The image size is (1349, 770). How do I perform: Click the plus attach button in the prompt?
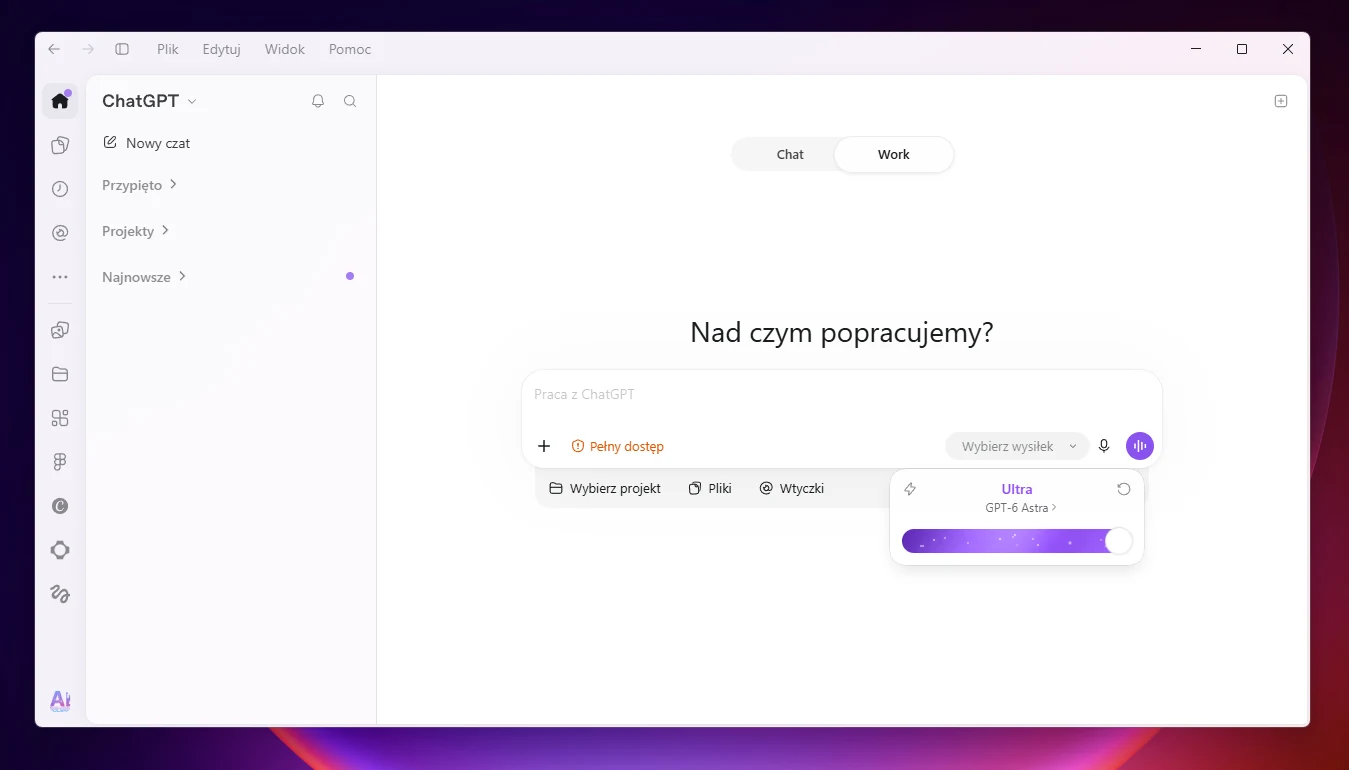click(x=544, y=446)
